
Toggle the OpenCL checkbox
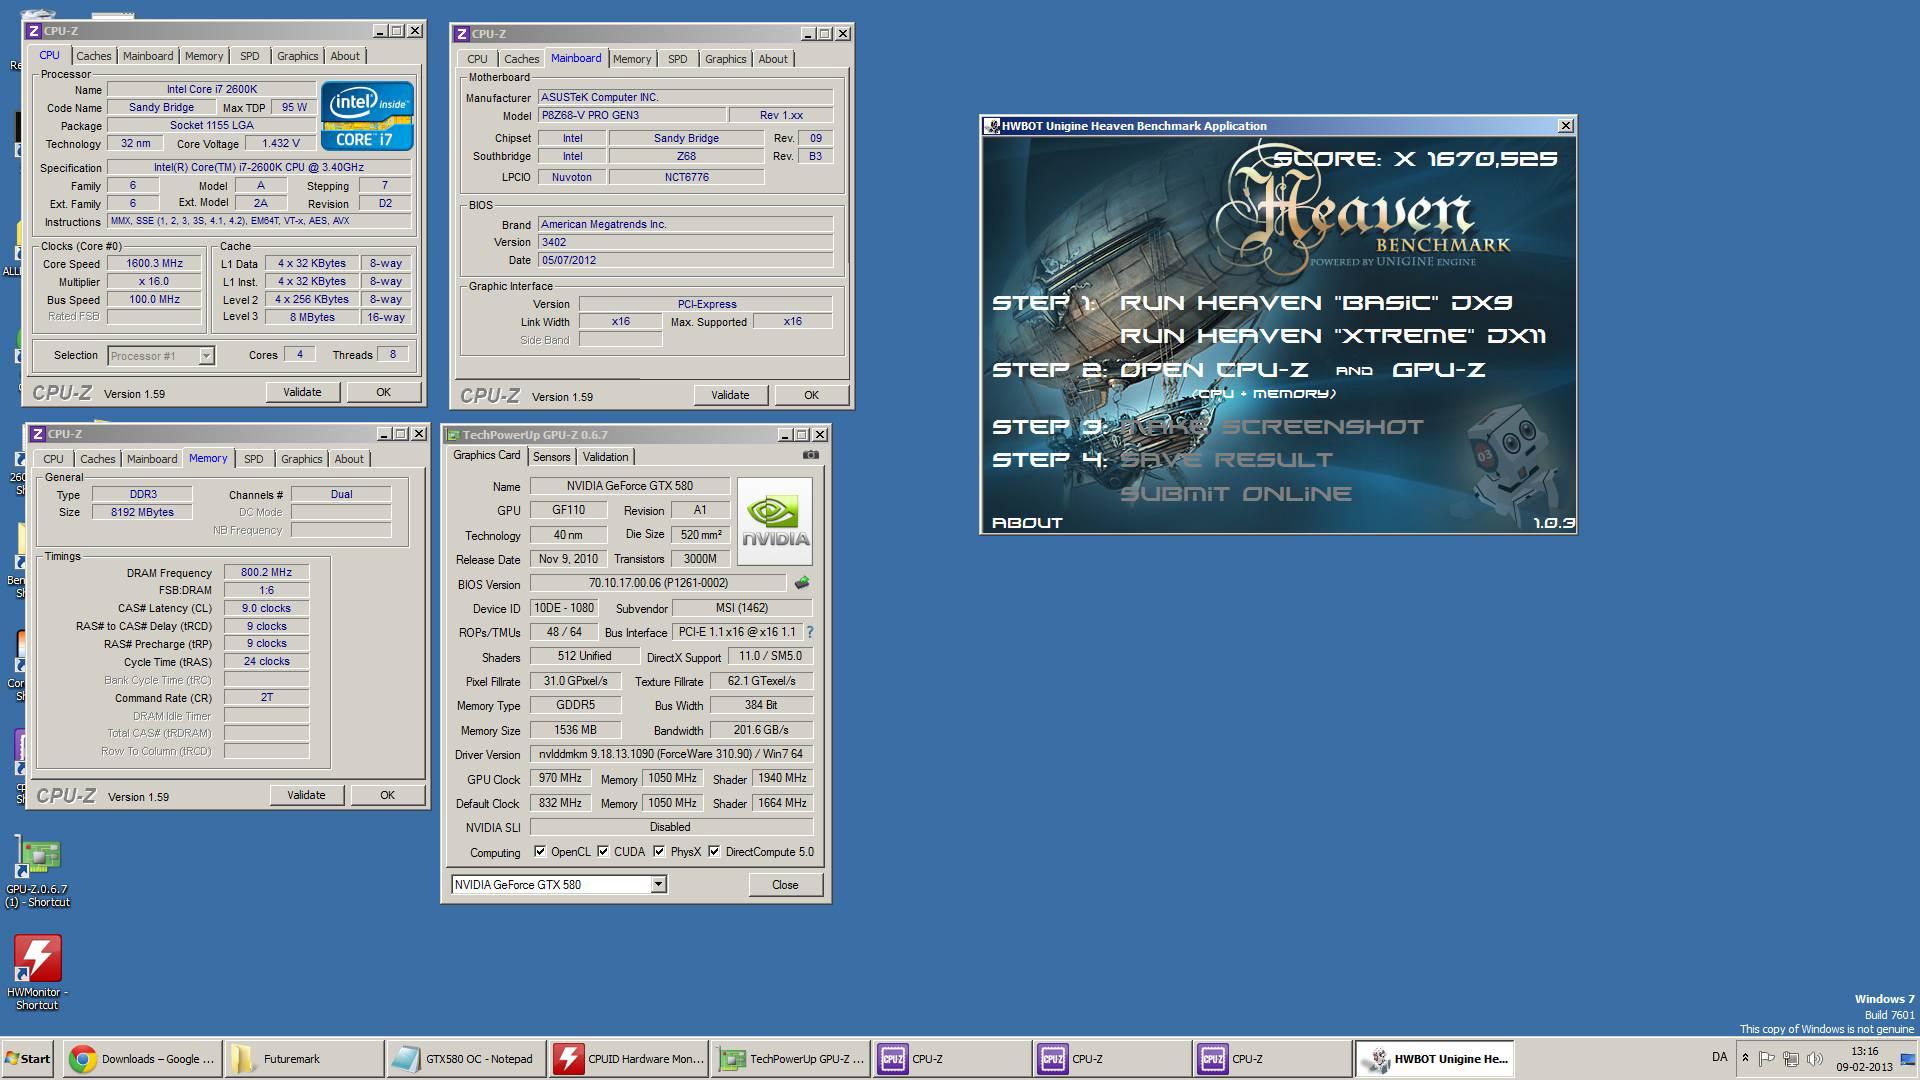(x=540, y=852)
